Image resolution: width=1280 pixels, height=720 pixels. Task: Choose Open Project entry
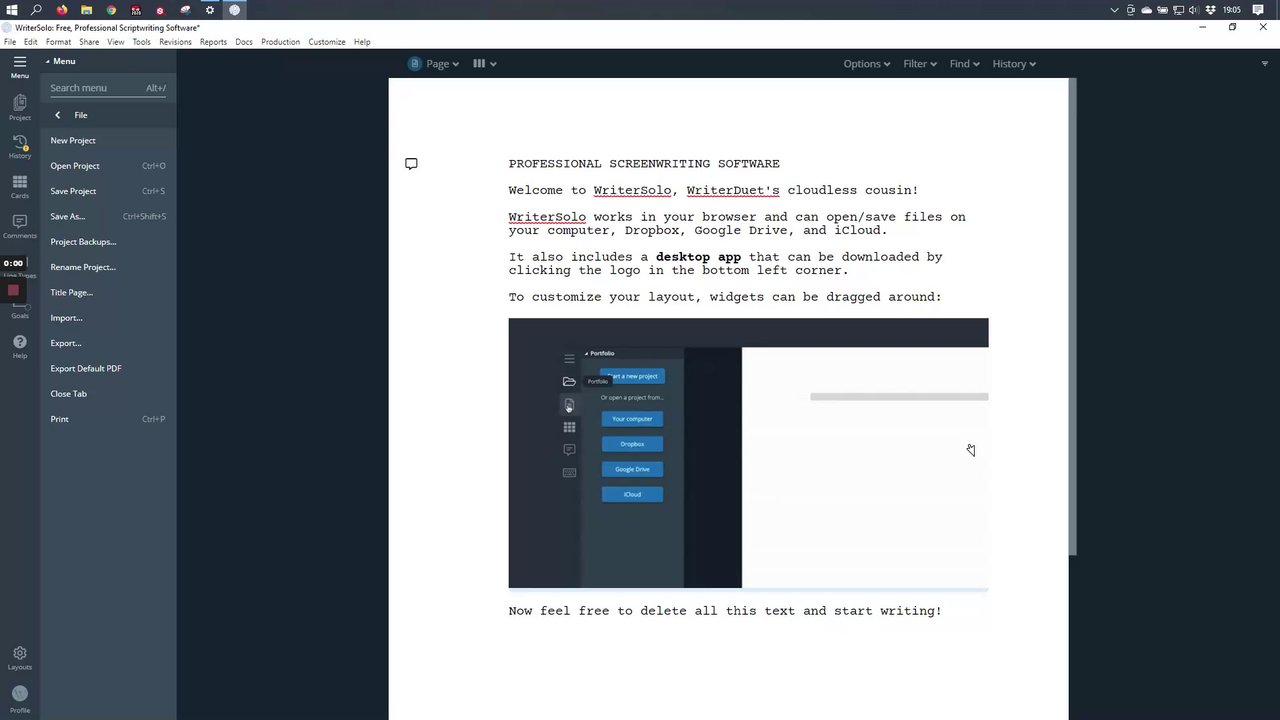[108, 166]
